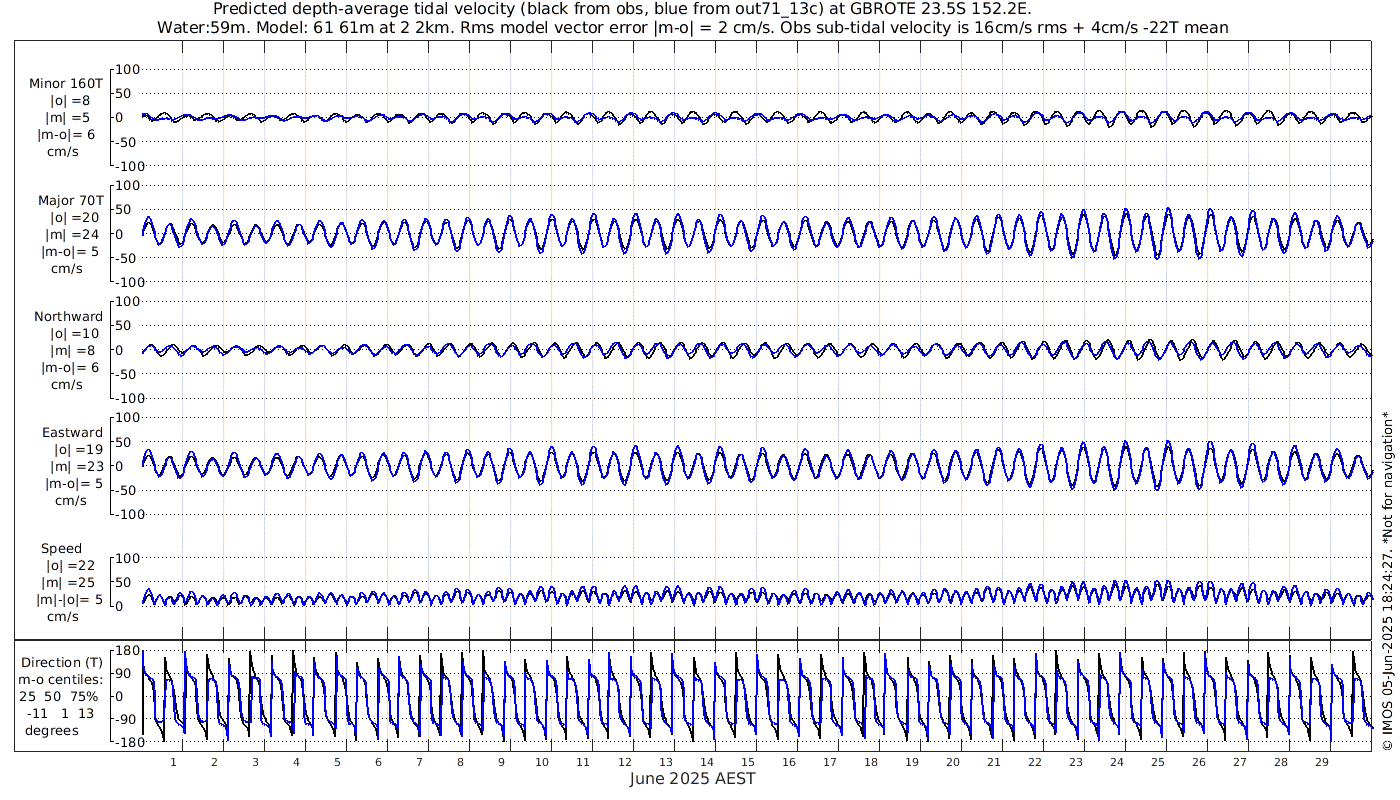Select the "Major 70T" panel label
The image size is (1400, 800).
(x=70, y=201)
